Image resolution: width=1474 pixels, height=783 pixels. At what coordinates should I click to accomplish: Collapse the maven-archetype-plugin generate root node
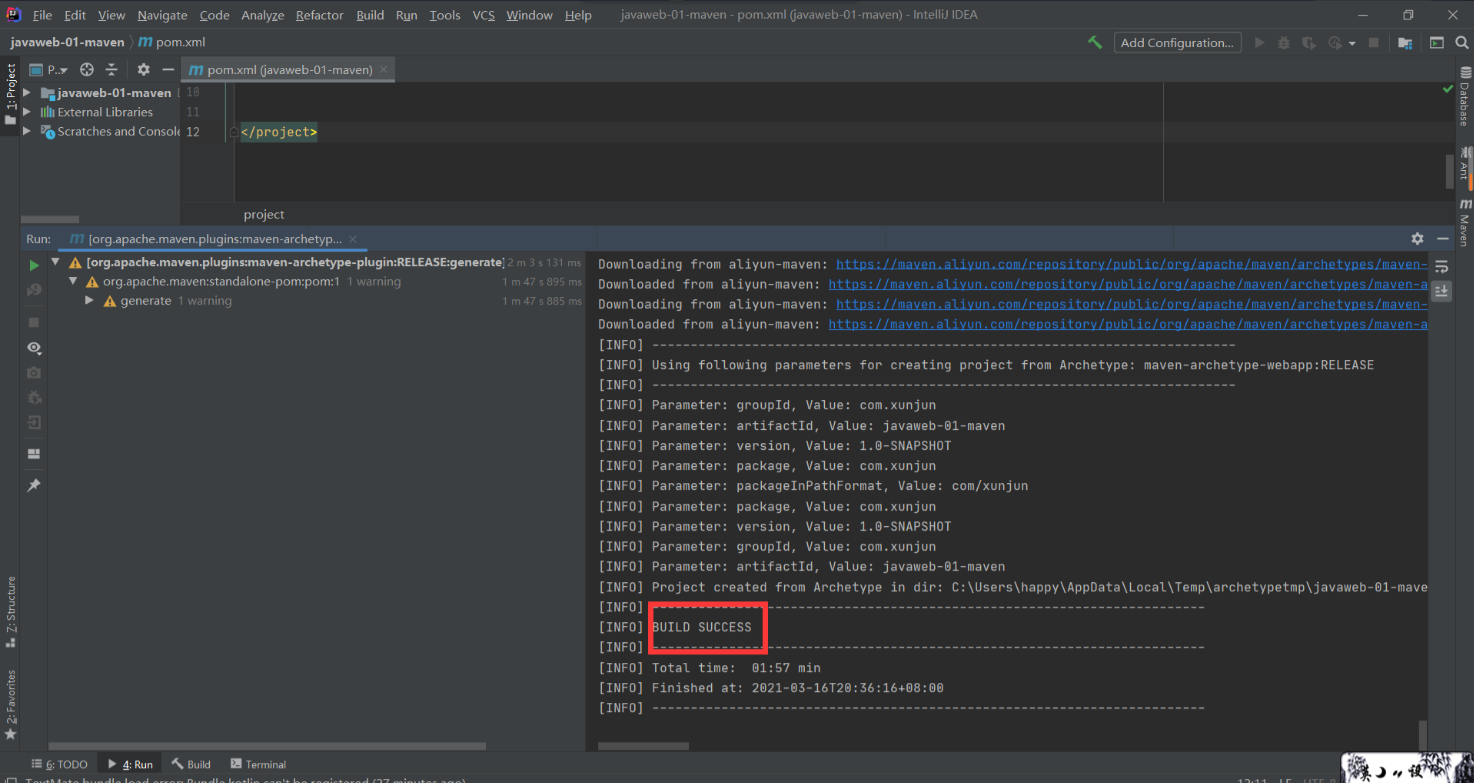(58, 263)
